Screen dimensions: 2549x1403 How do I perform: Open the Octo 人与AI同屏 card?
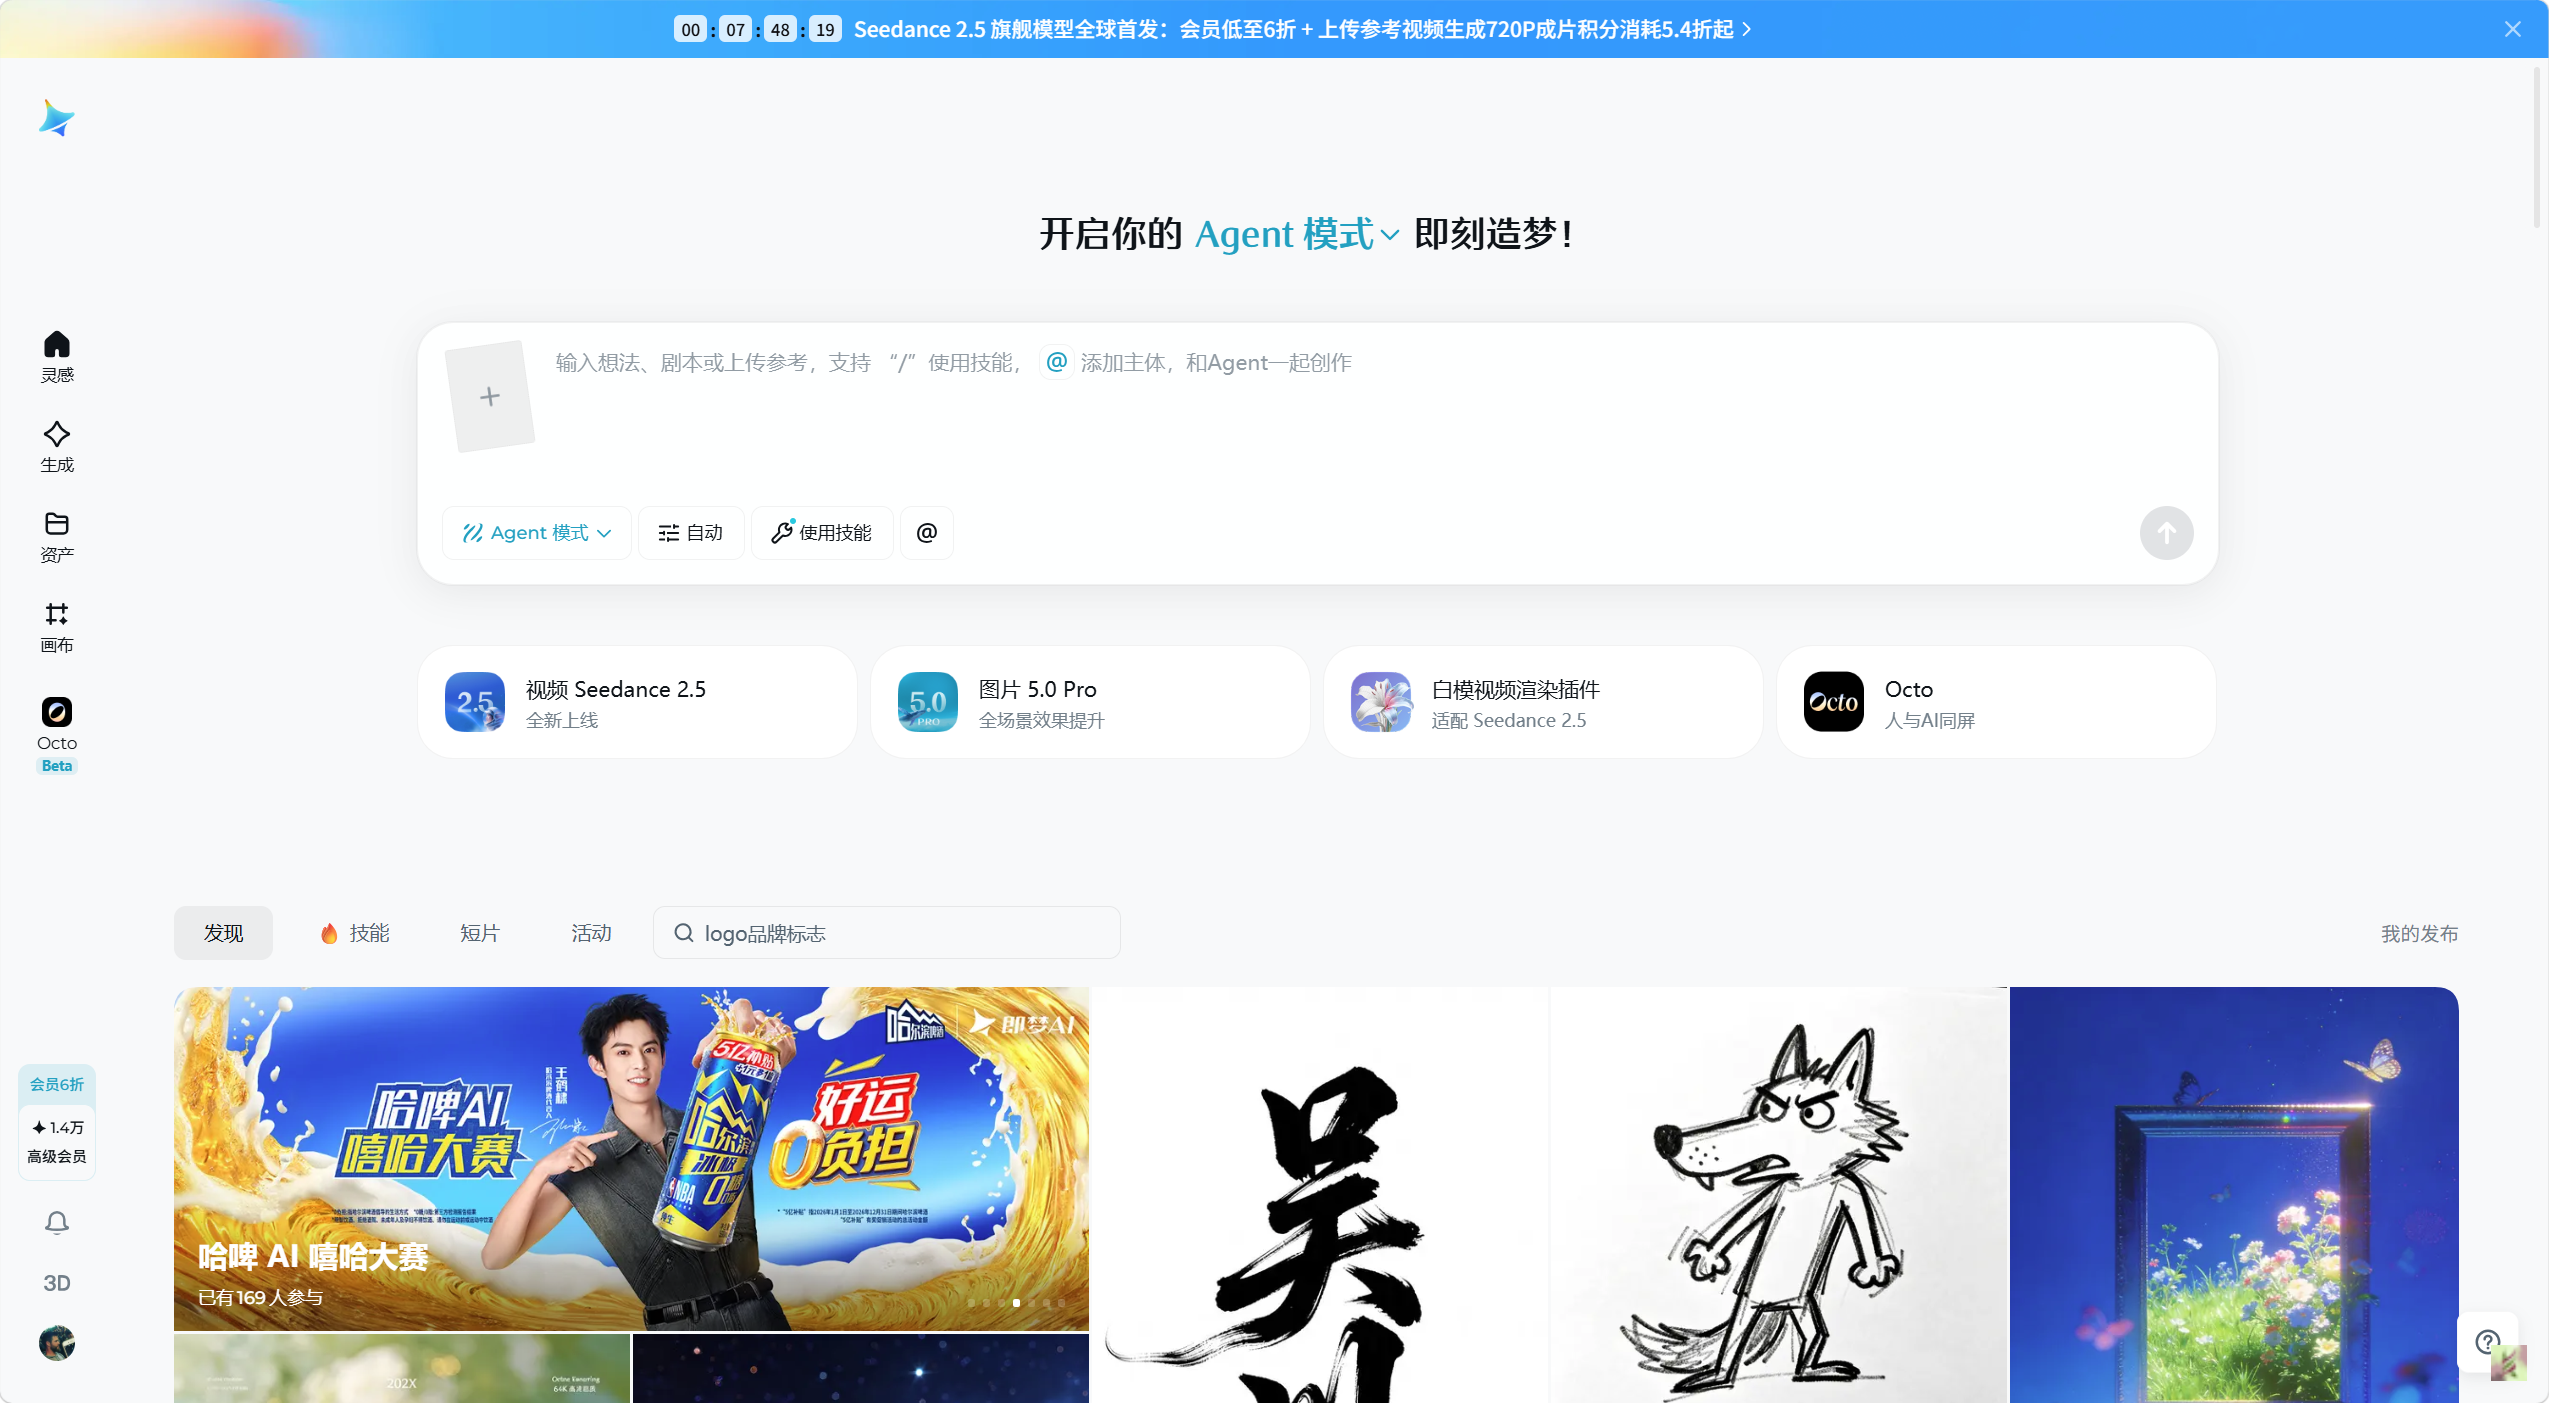(1996, 702)
